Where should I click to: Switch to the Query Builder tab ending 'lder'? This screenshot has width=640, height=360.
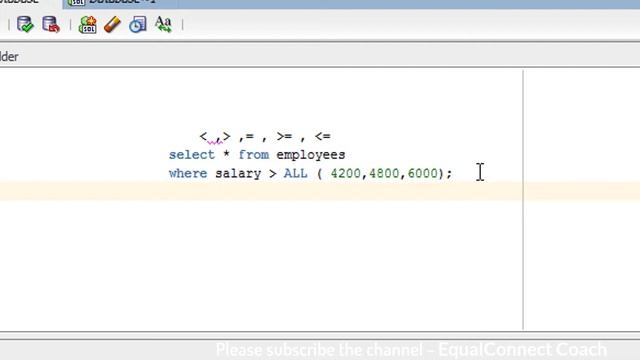click(9, 57)
